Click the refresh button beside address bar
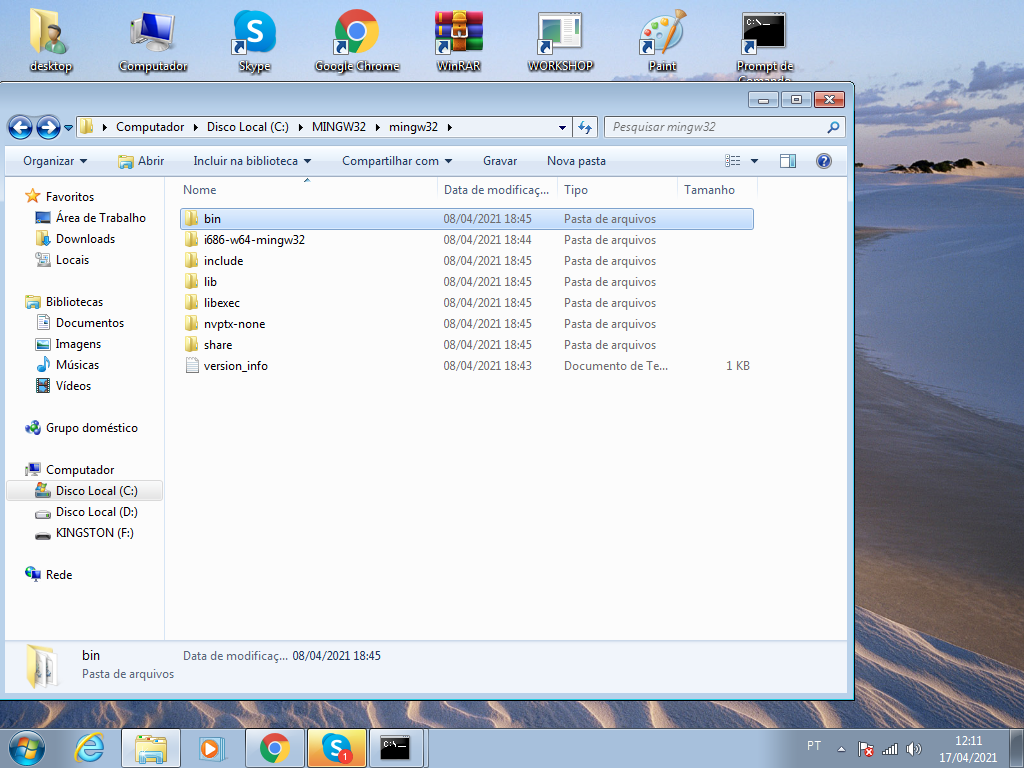This screenshot has width=1024, height=768. point(586,127)
